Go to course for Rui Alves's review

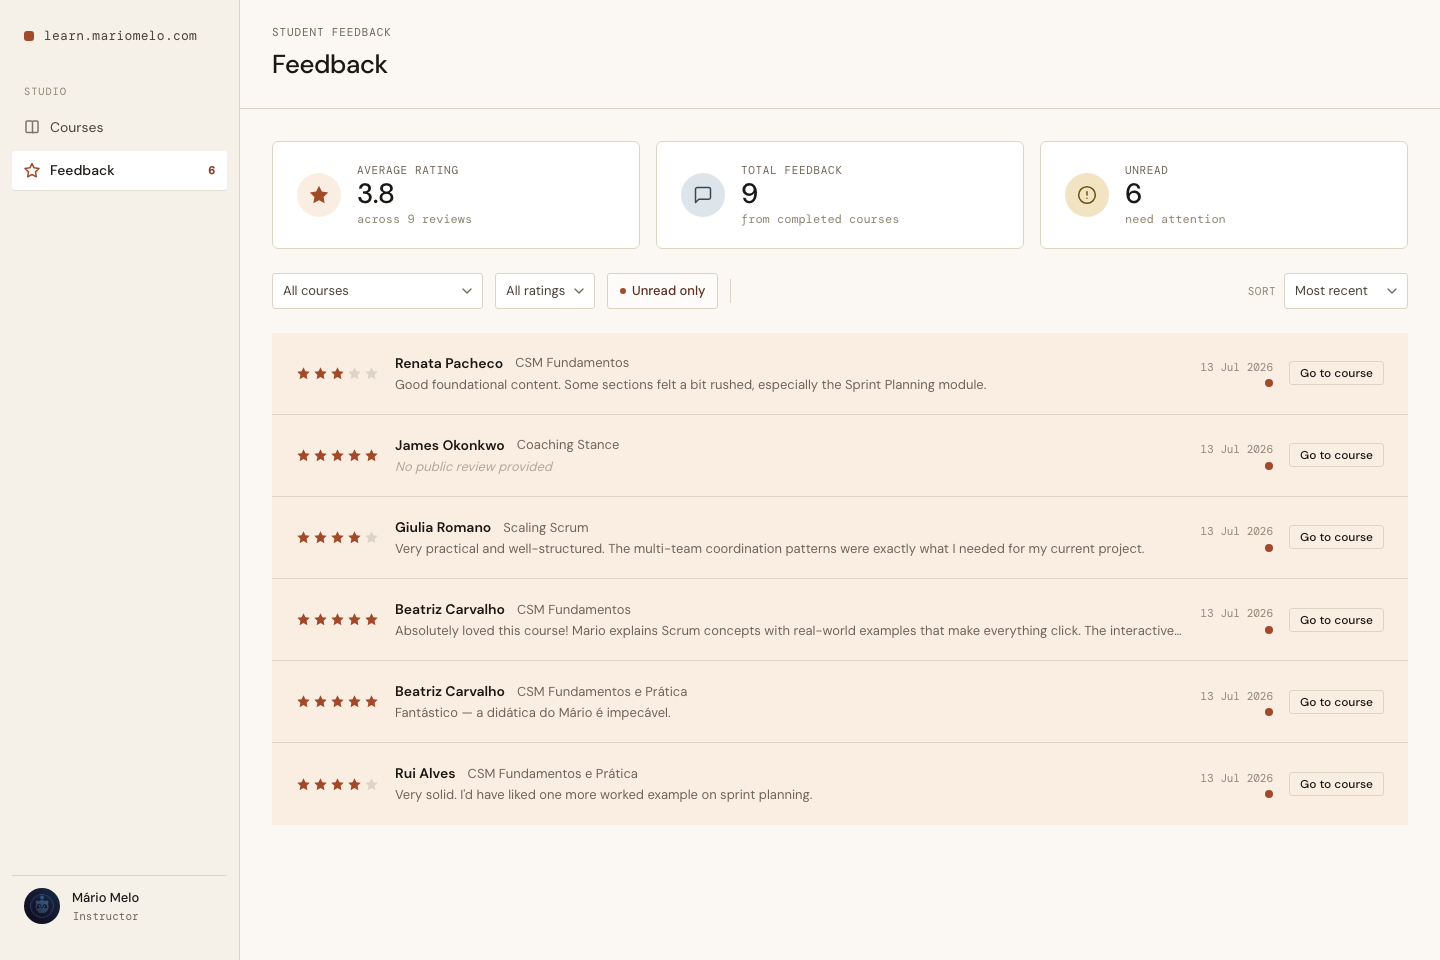tap(1336, 784)
